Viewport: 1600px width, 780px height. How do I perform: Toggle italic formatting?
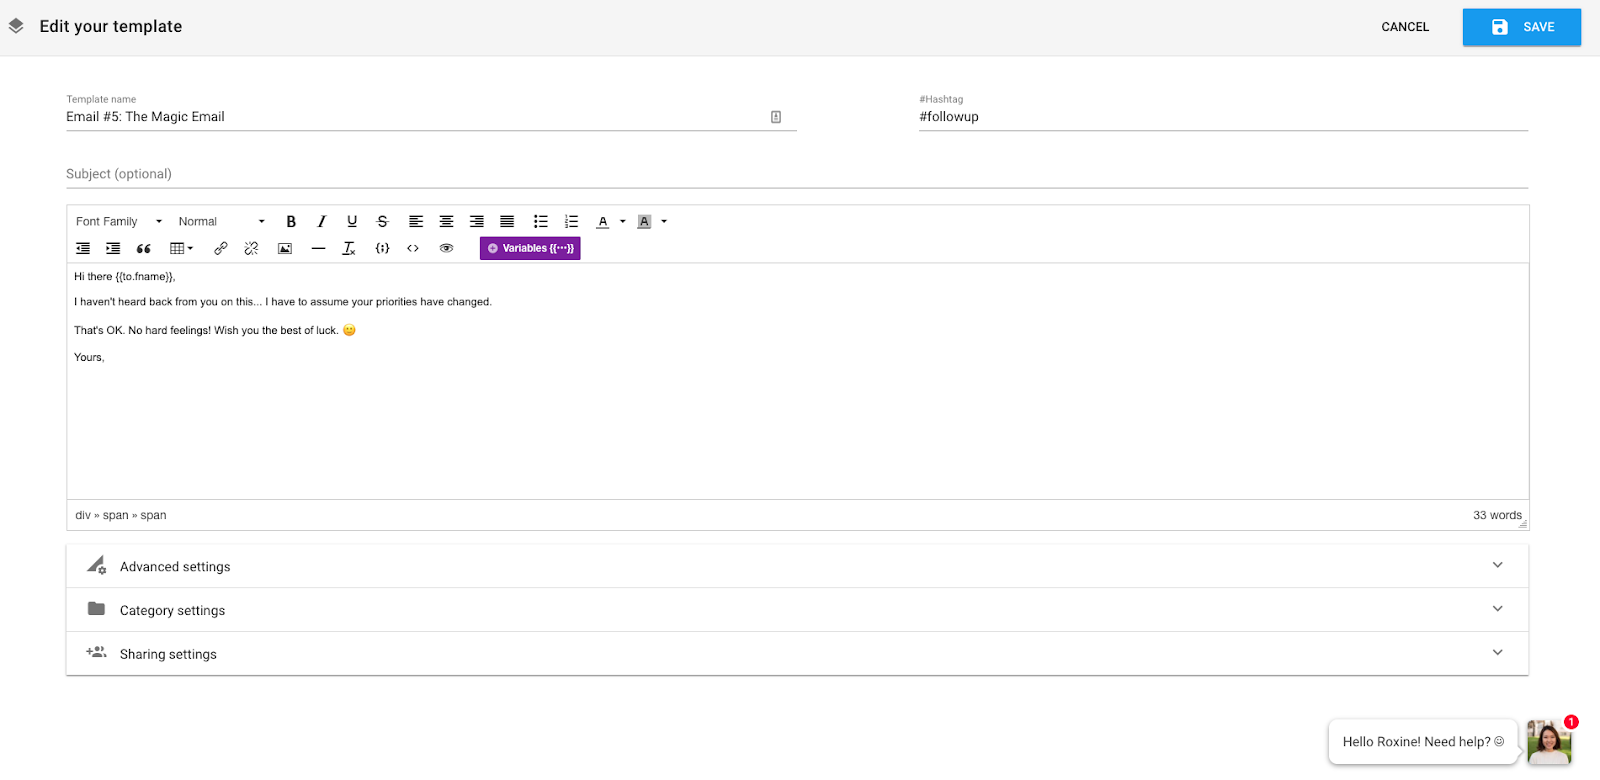coord(321,222)
